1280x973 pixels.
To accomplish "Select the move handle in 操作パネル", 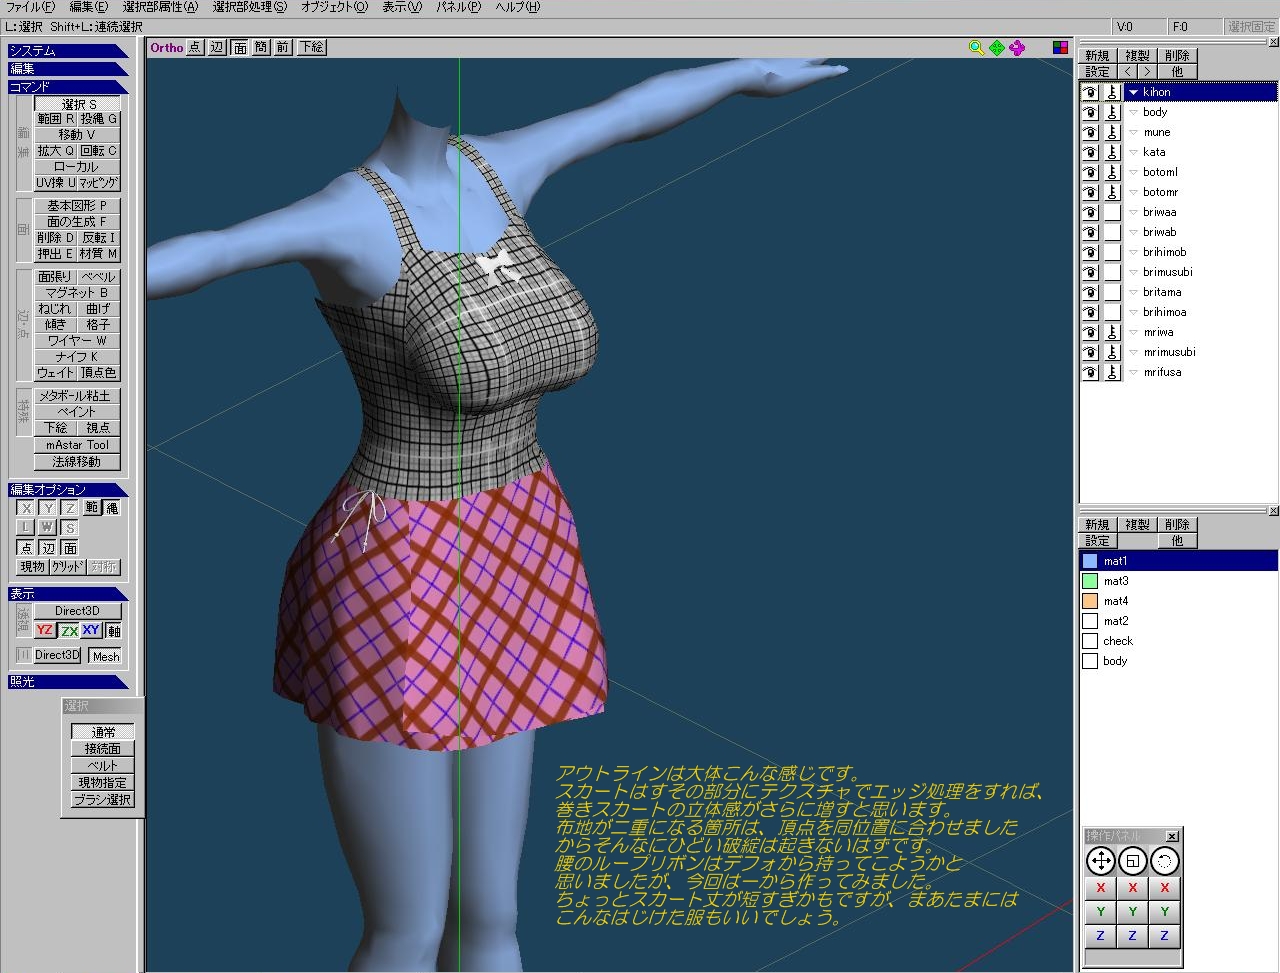I will tap(1100, 861).
